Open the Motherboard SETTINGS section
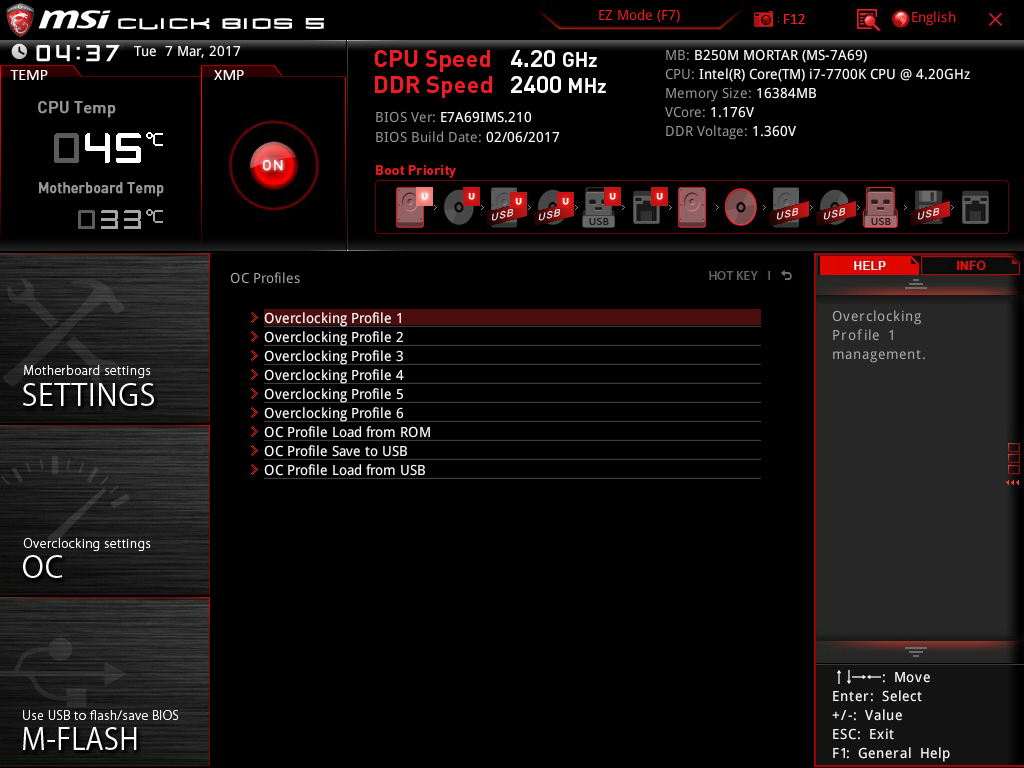This screenshot has height=768, width=1024. (x=105, y=340)
